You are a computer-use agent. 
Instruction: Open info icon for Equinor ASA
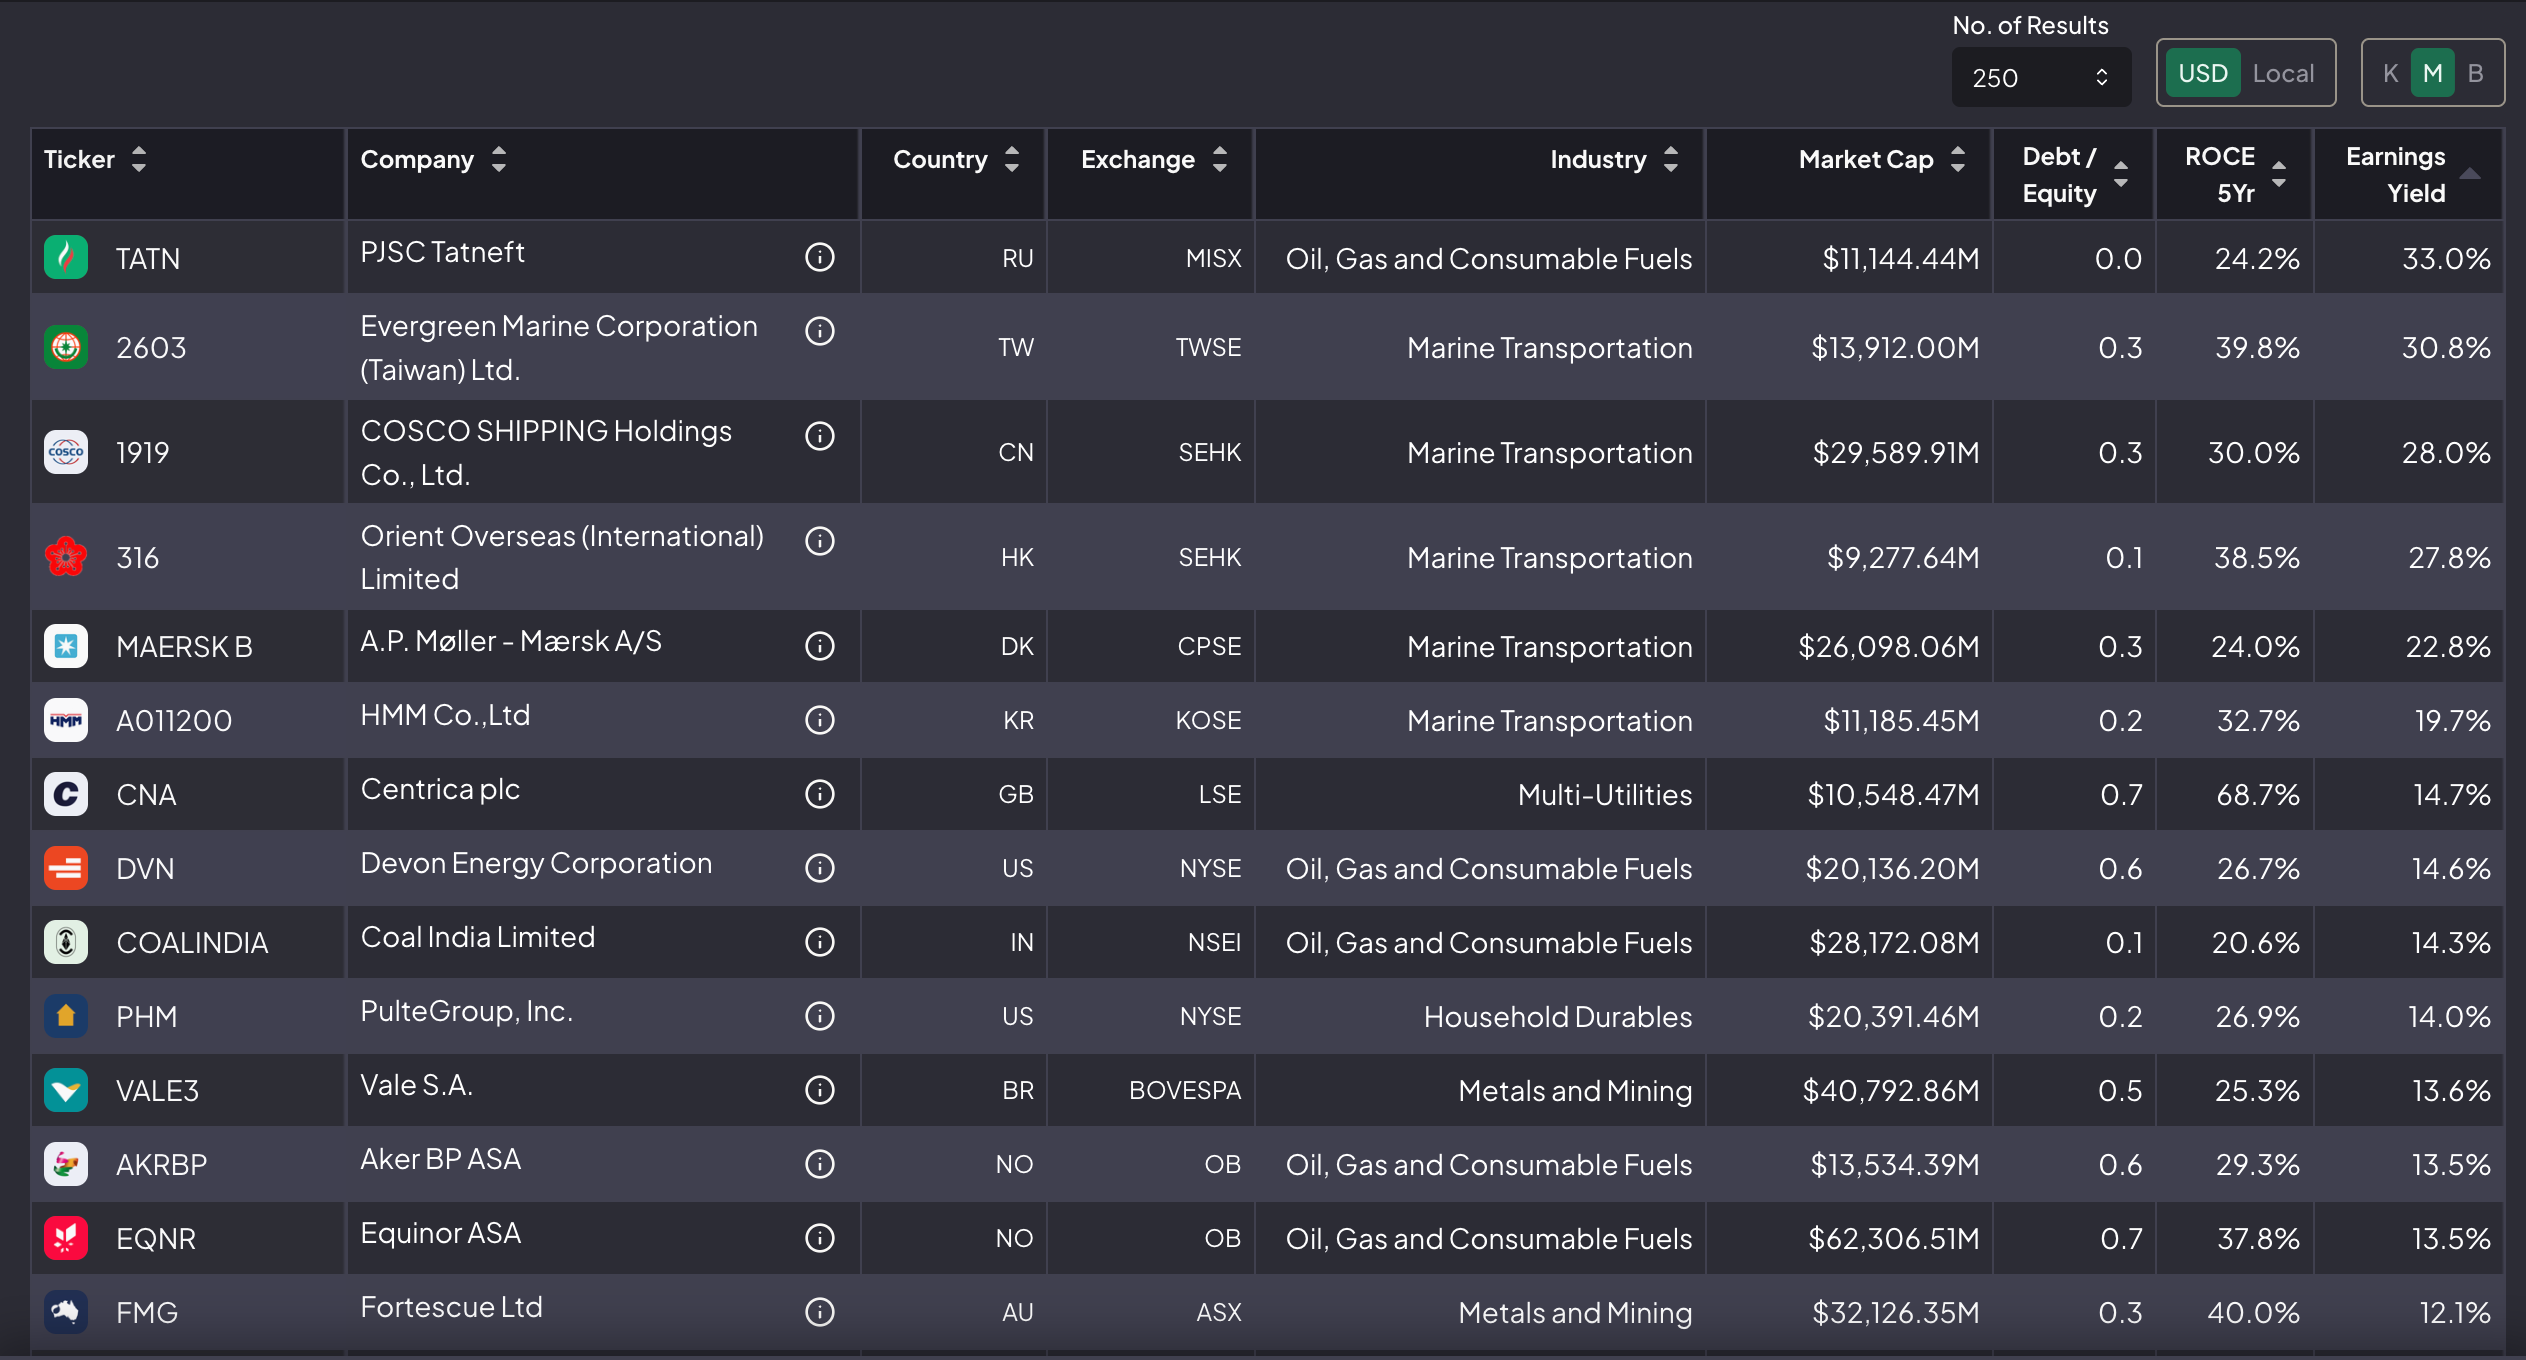click(x=820, y=1238)
